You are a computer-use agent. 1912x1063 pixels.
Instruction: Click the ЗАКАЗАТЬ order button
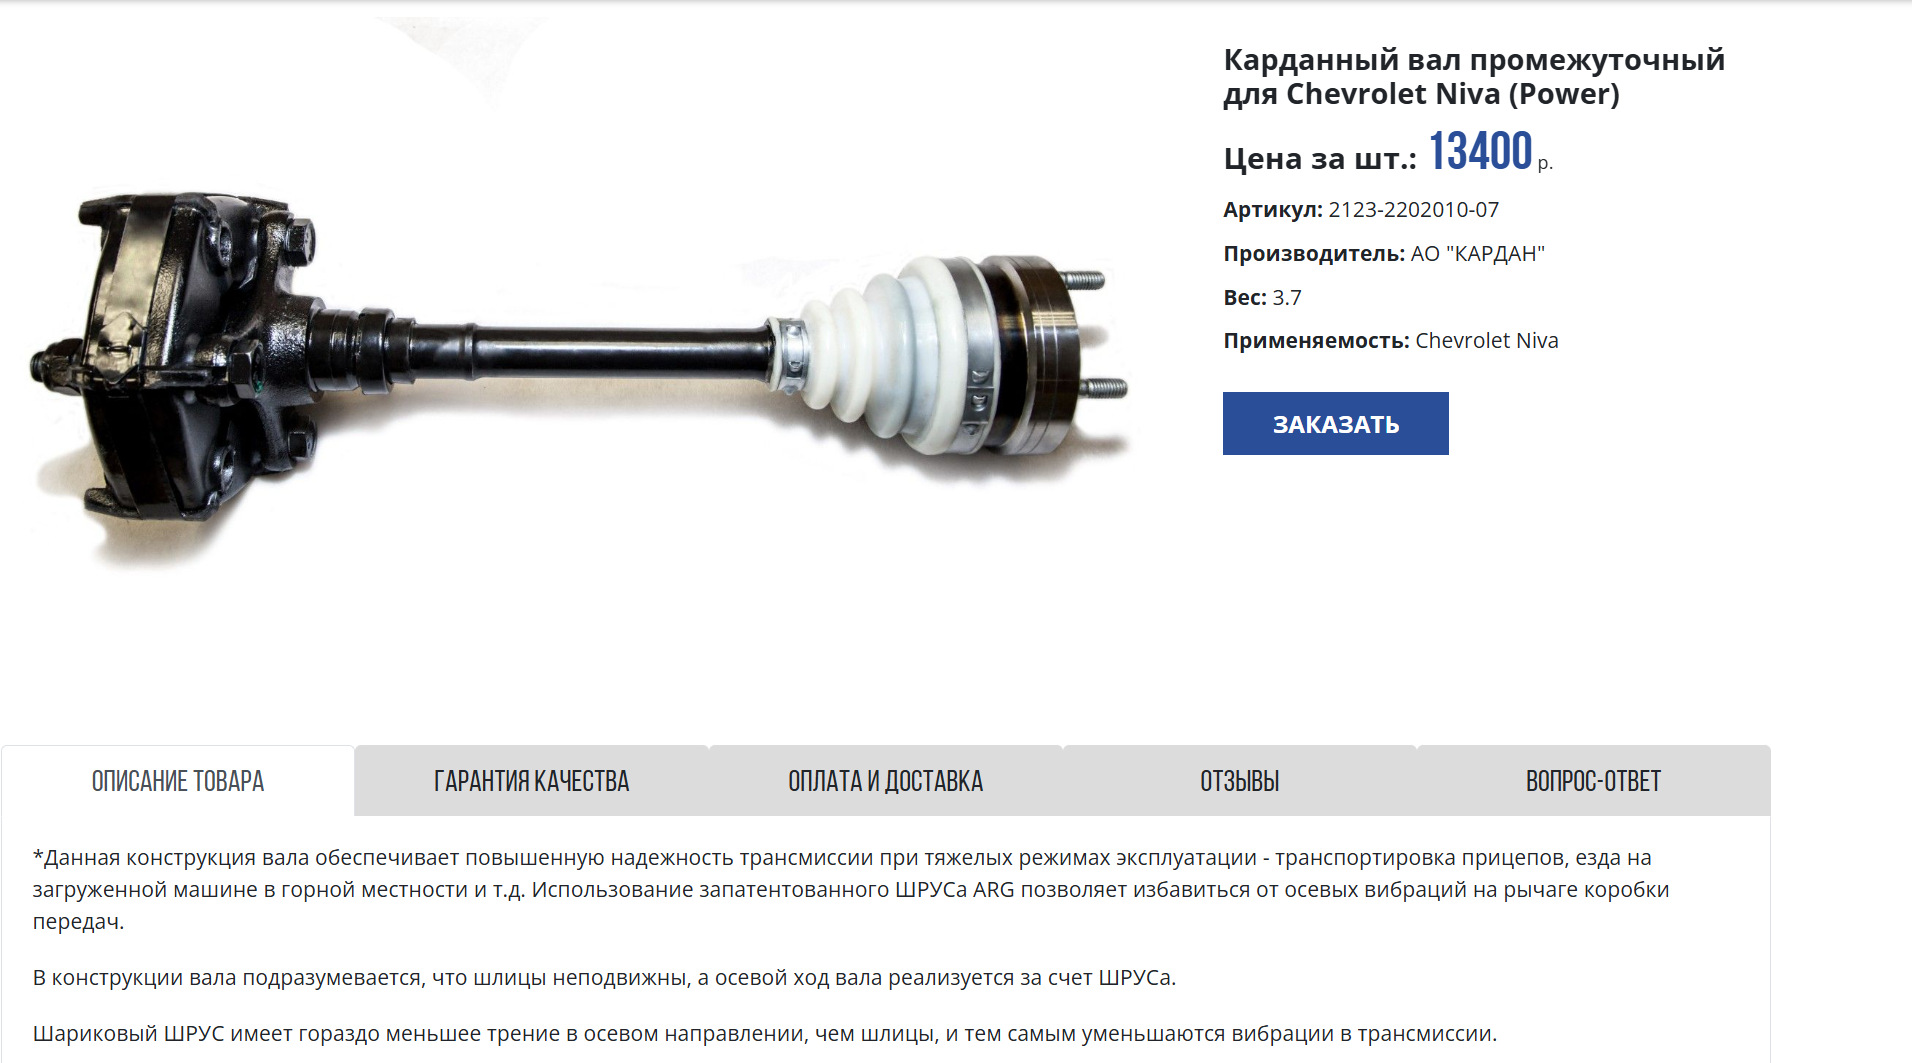pos(1335,423)
